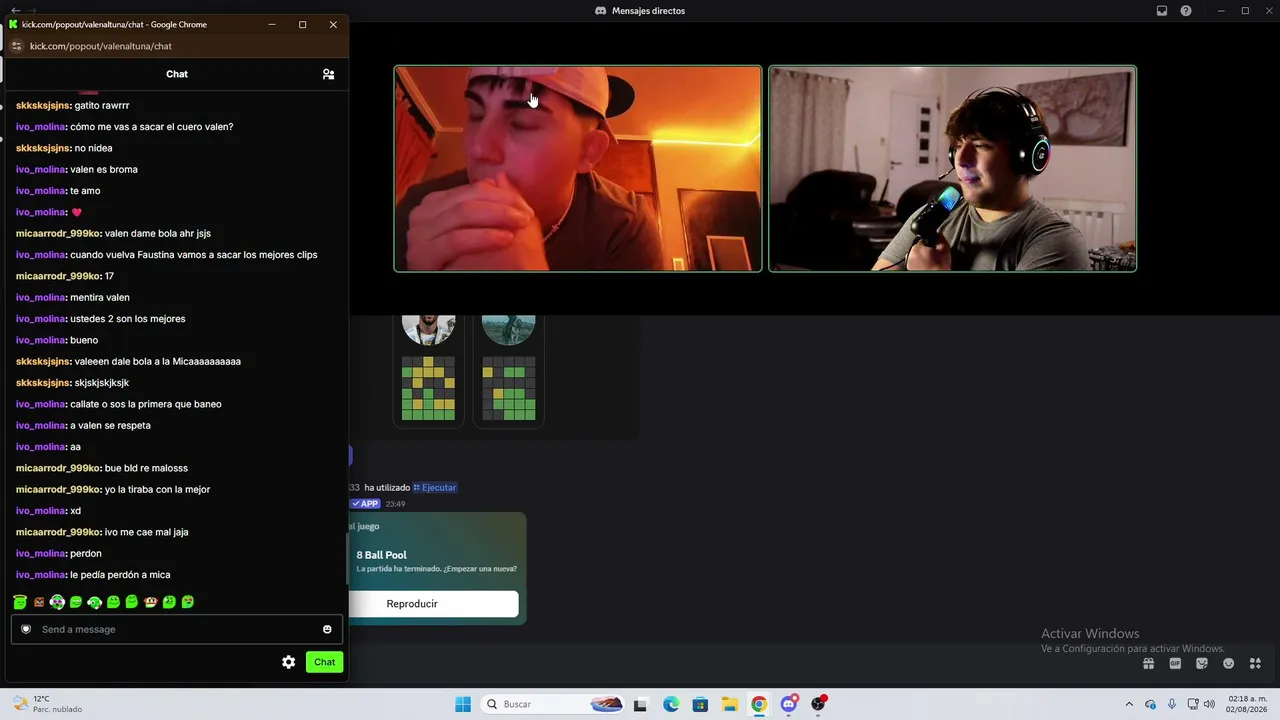Insert the angel halo green emote
Screen dimensions: 1280x720
click(20, 602)
